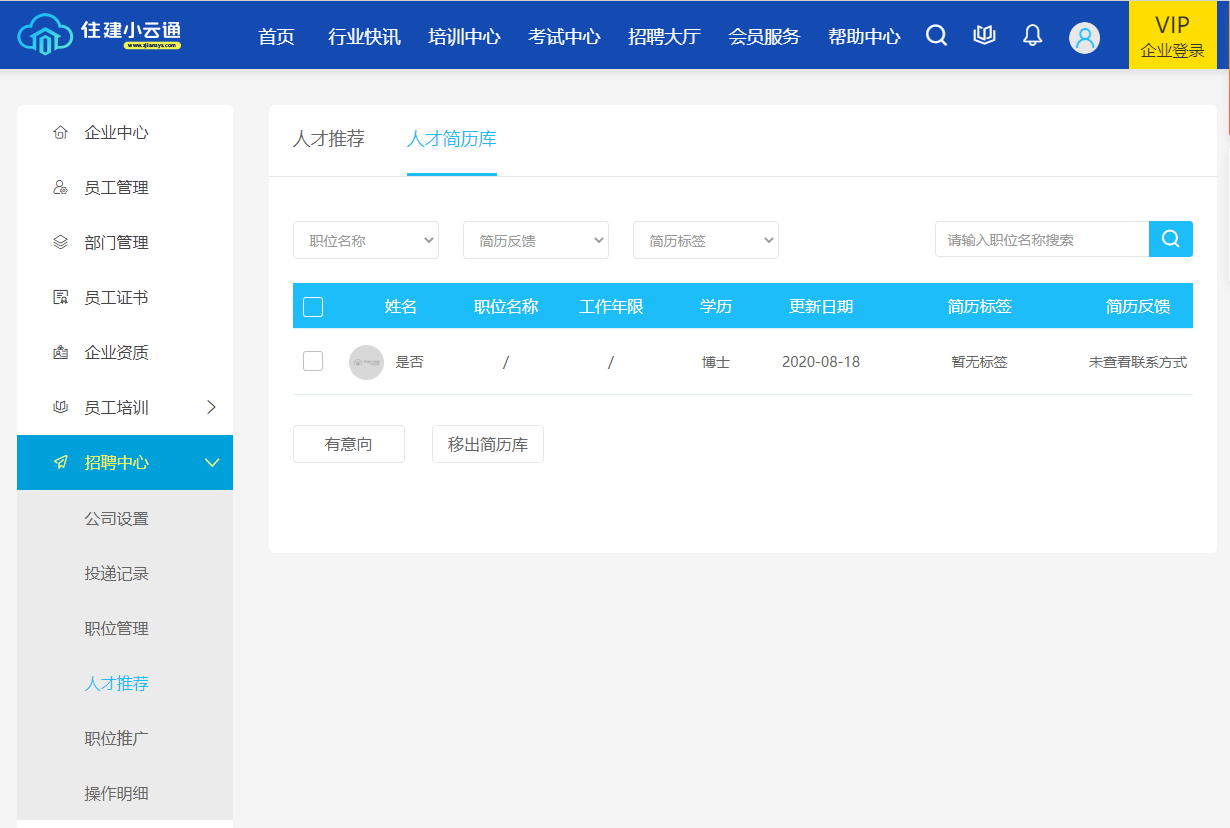Check the checkbox for the 是否 row
The height and width of the screenshot is (828, 1230).
(x=313, y=361)
